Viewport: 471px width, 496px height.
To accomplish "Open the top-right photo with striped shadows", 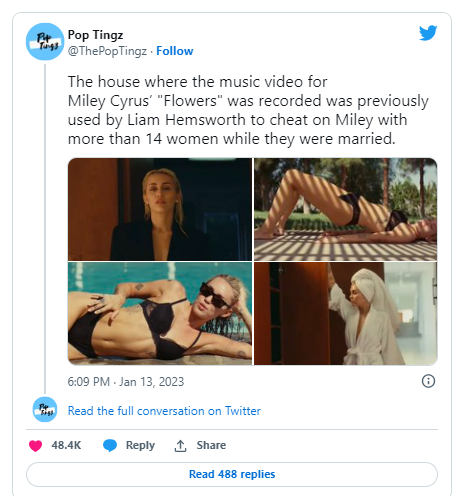I will pos(346,209).
